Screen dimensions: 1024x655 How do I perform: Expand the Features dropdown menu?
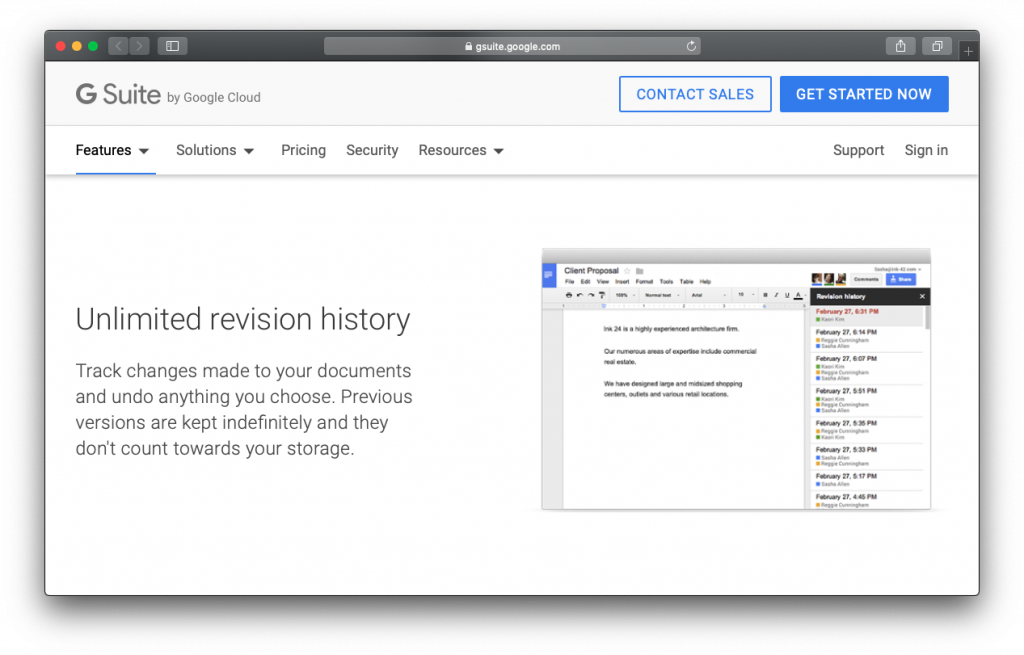click(112, 150)
